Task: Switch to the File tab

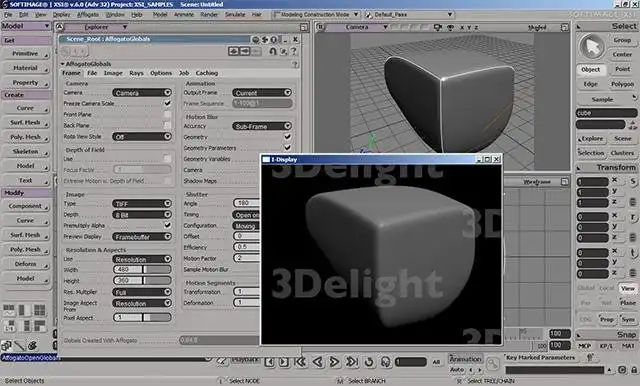Action: tap(92, 73)
